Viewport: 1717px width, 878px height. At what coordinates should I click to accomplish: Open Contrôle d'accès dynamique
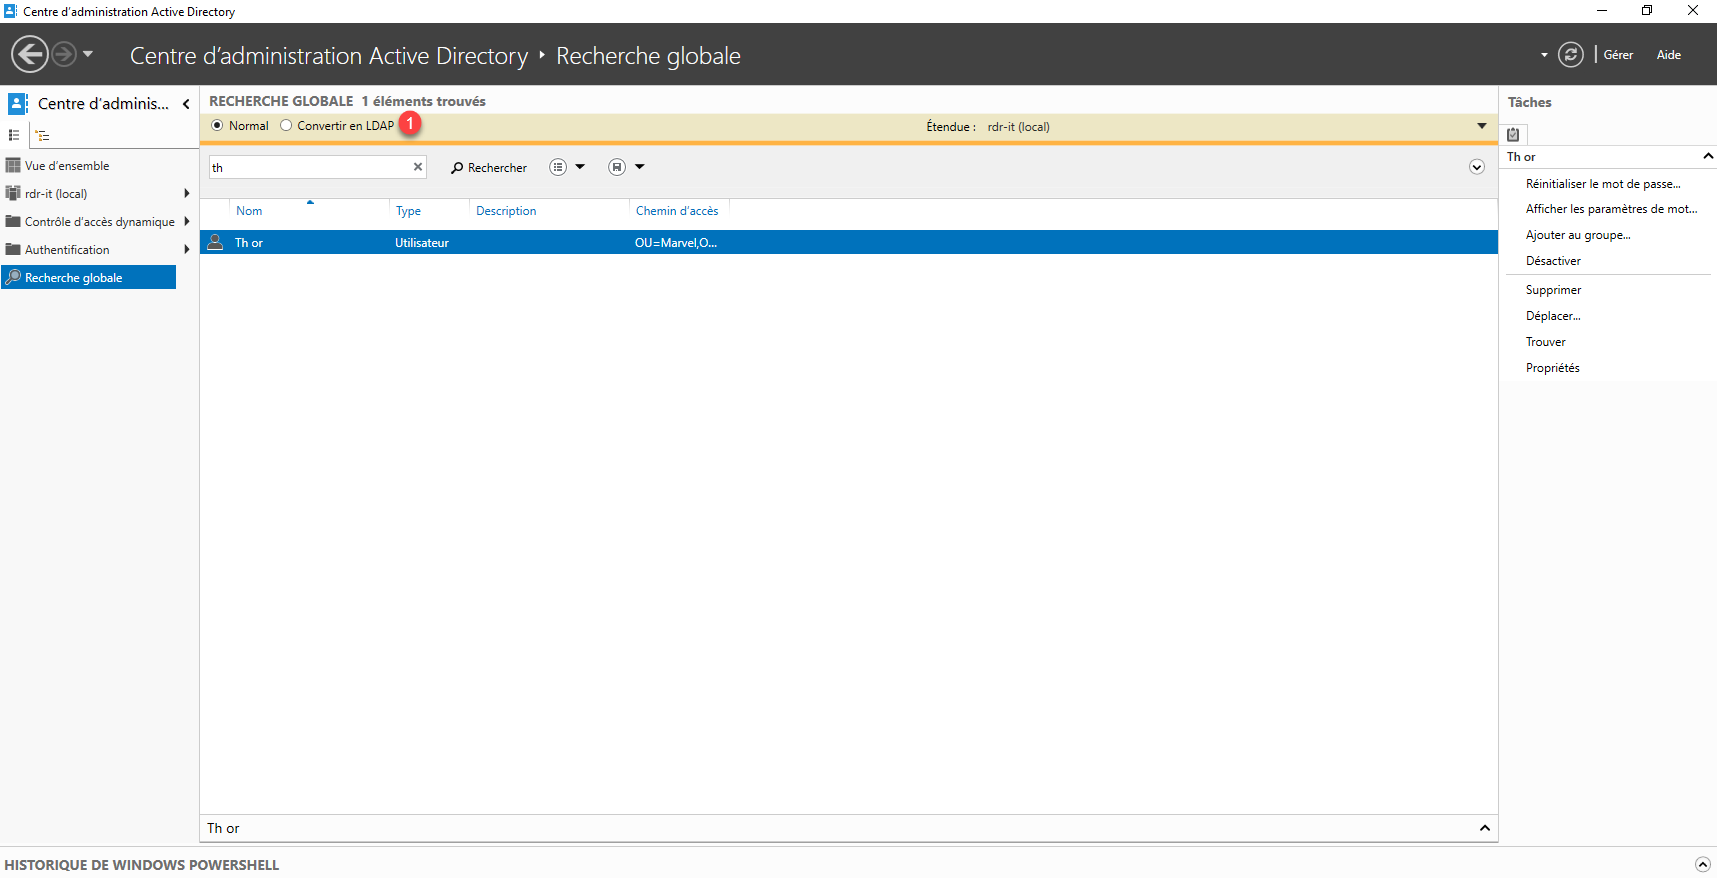pyautogui.click(x=100, y=222)
